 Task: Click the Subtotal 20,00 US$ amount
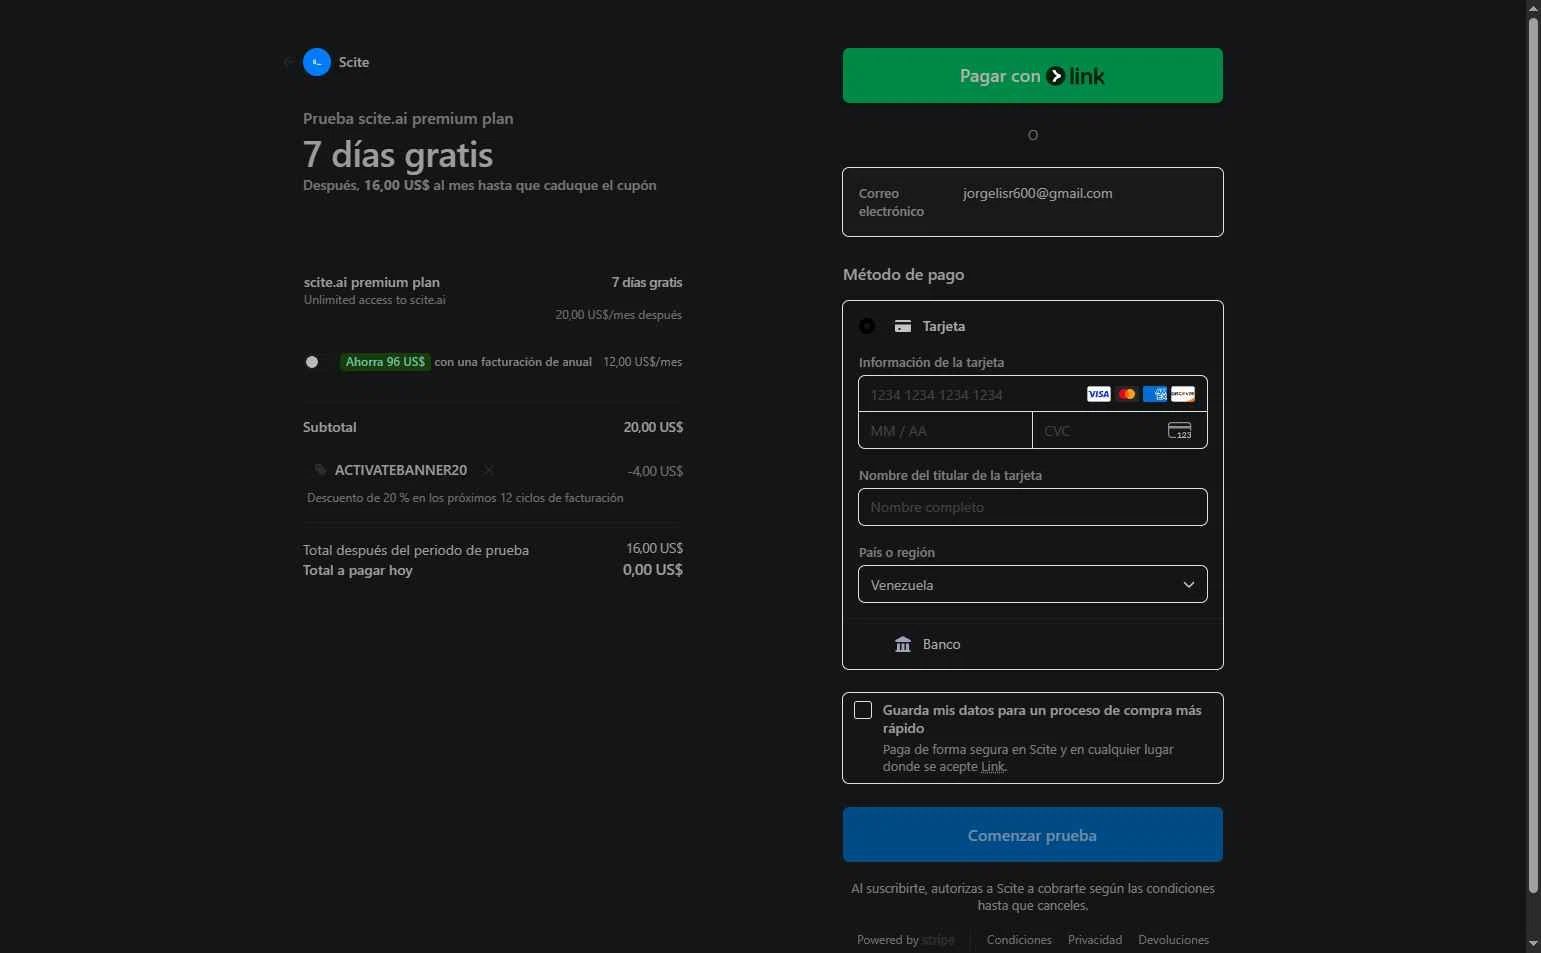pyautogui.click(x=653, y=427)
